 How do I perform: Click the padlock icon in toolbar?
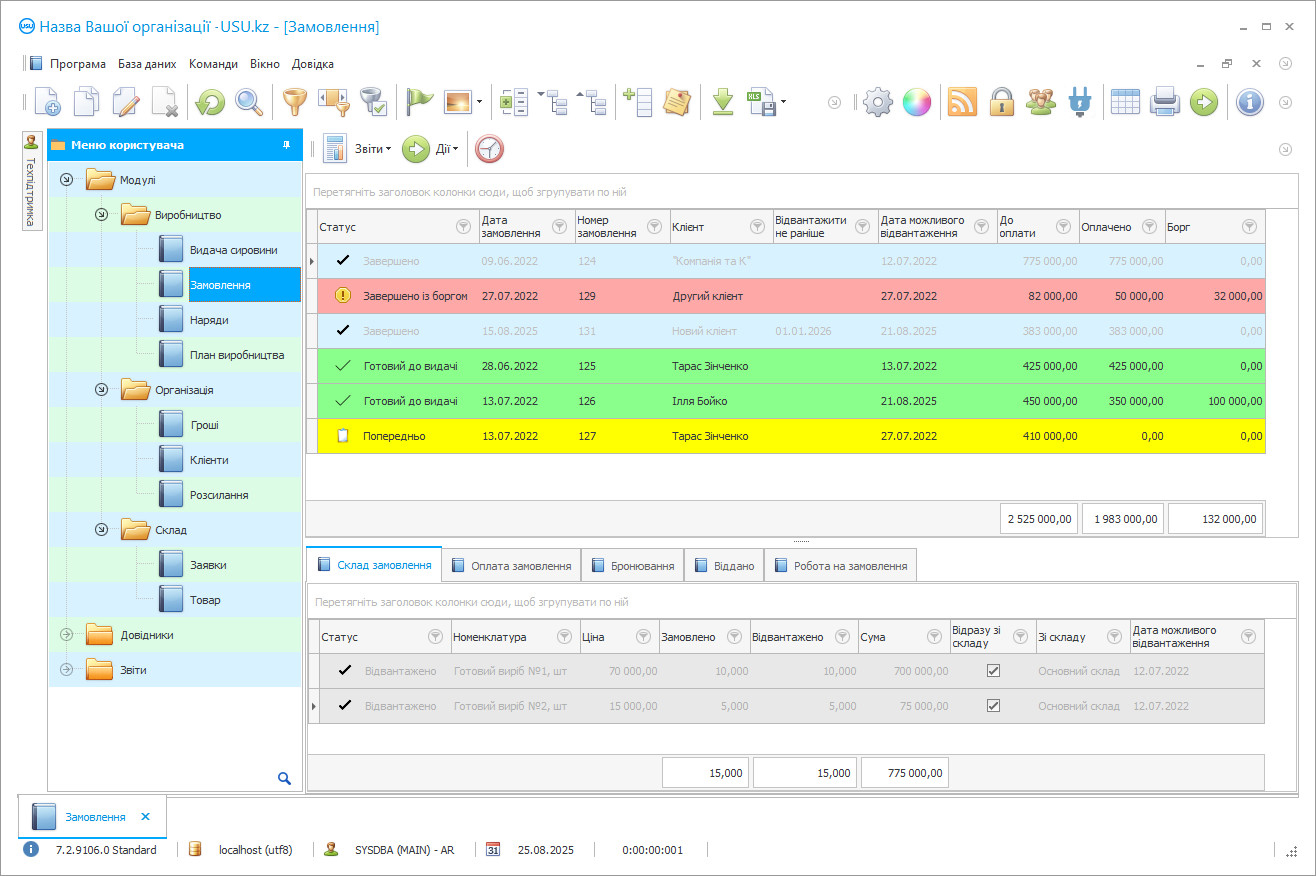1002,101
